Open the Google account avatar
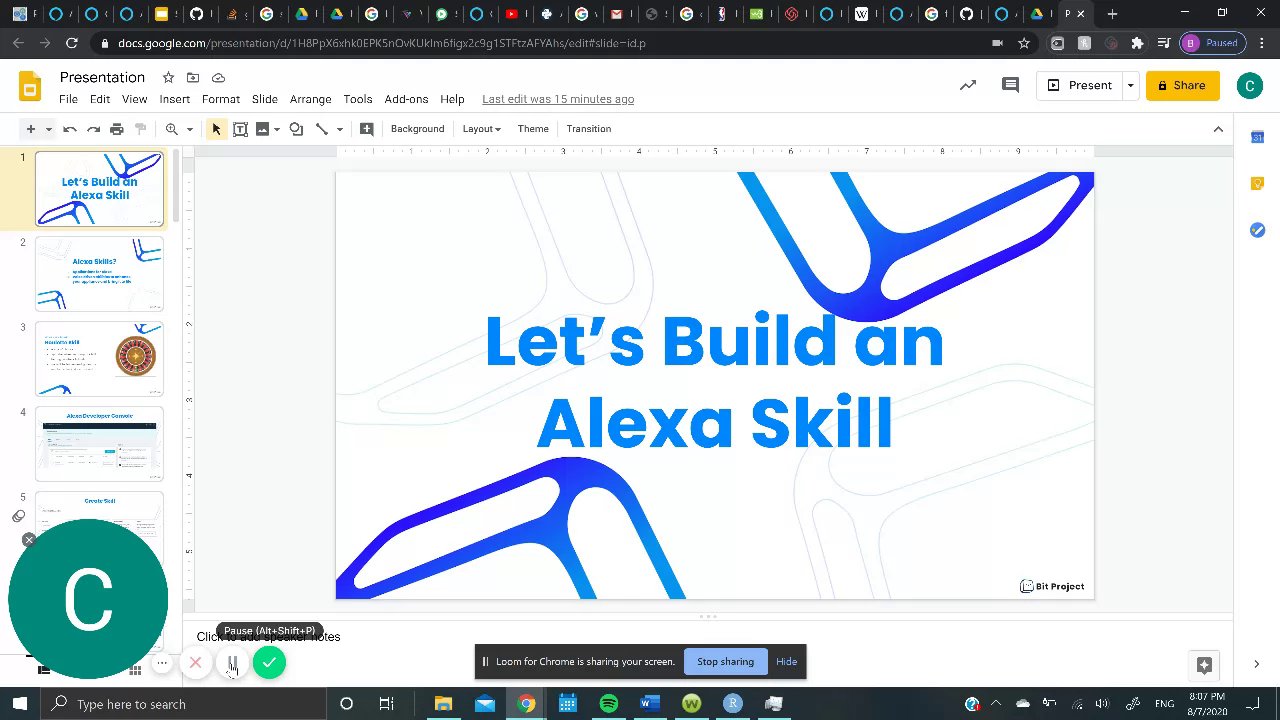 [x=1249, y=85]
